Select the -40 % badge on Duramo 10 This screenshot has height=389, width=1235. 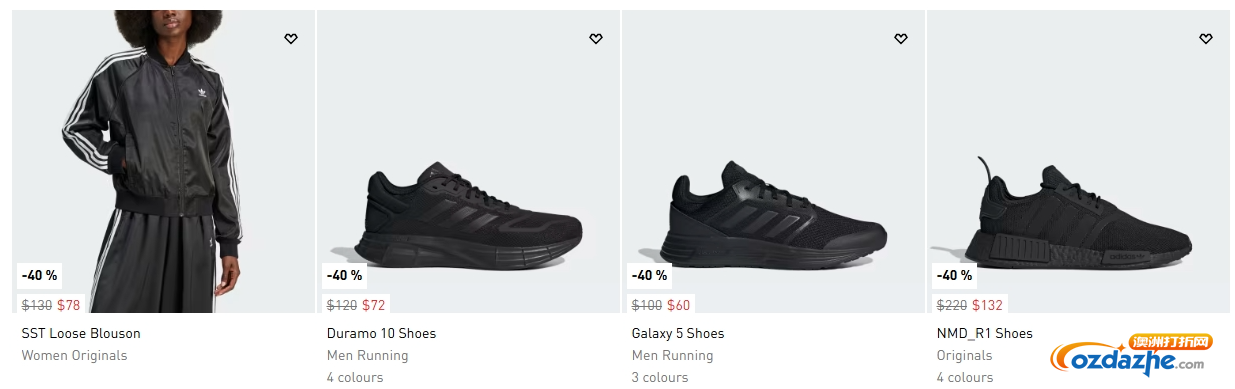pyautogui.click(x=345, y=275)
